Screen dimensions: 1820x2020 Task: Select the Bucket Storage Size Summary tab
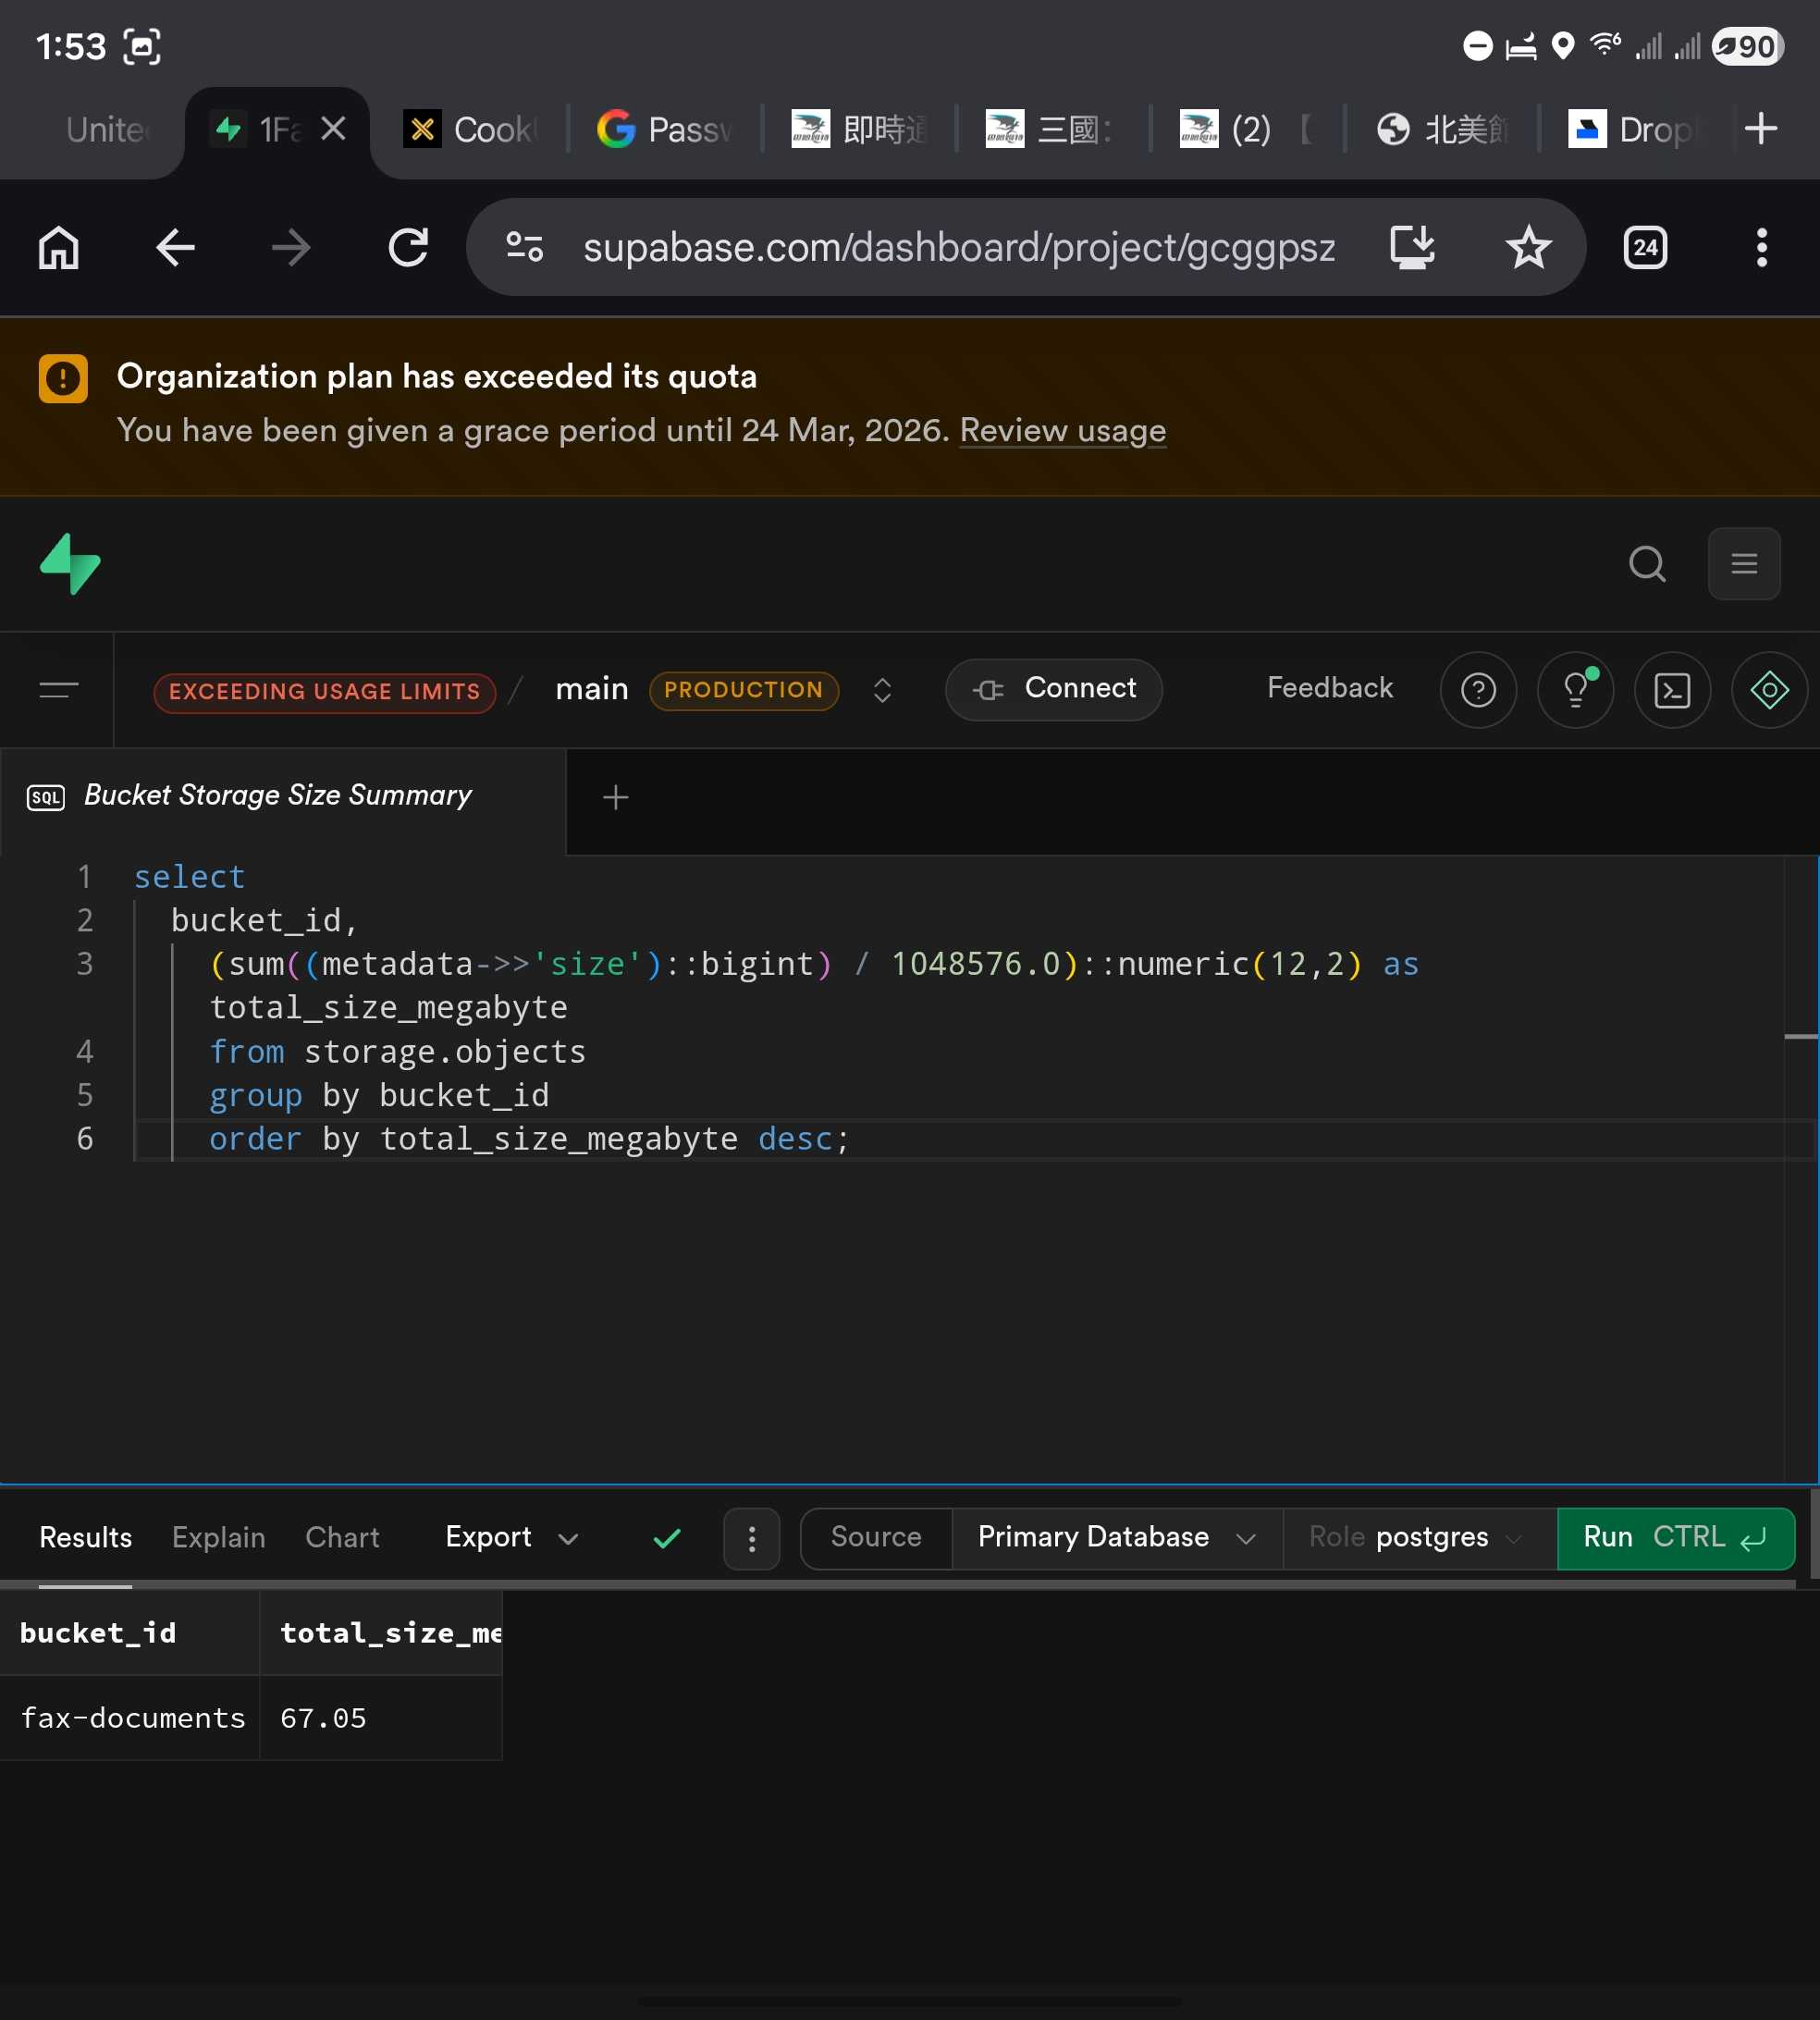tap(277, 795)
